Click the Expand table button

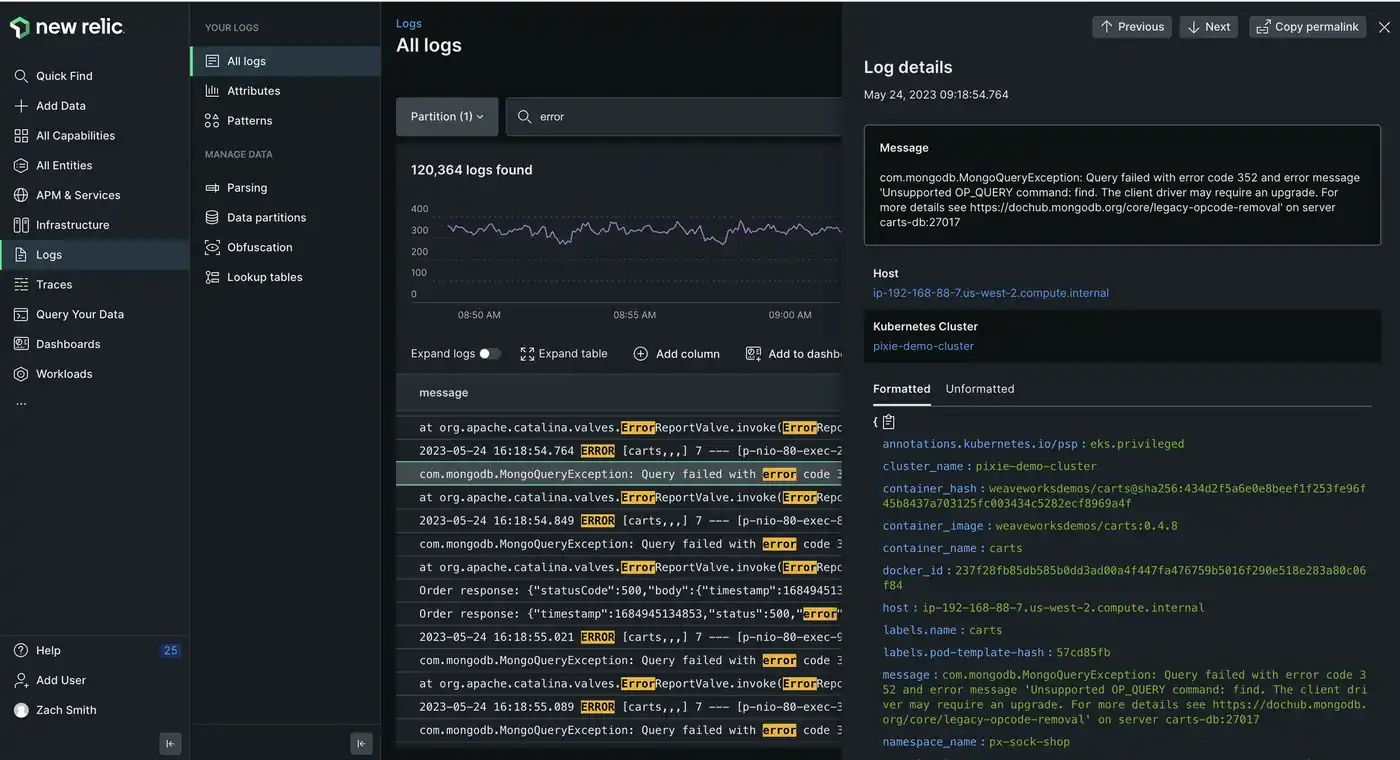pos(564,354)
